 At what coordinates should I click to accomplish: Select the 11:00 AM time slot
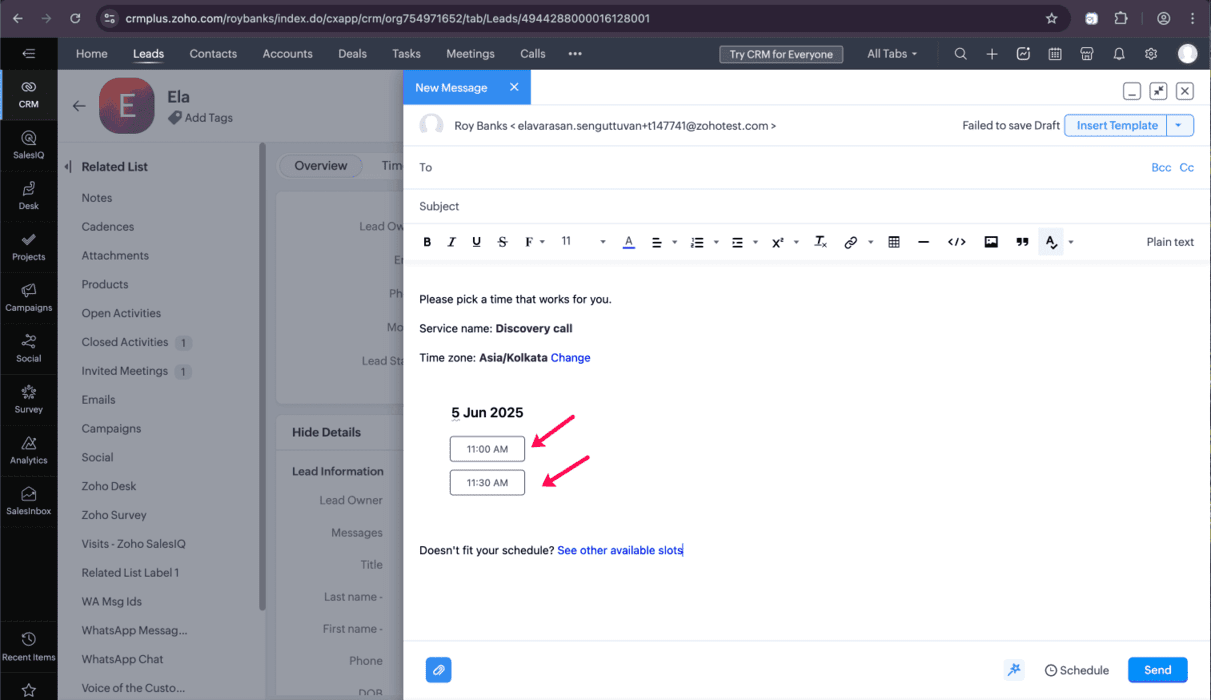[x=487, y=449]
